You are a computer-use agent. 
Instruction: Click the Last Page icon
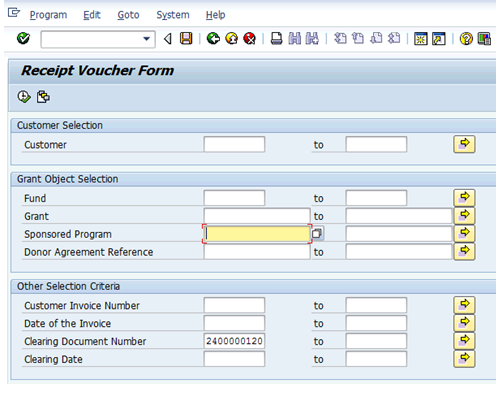point(394,38)
